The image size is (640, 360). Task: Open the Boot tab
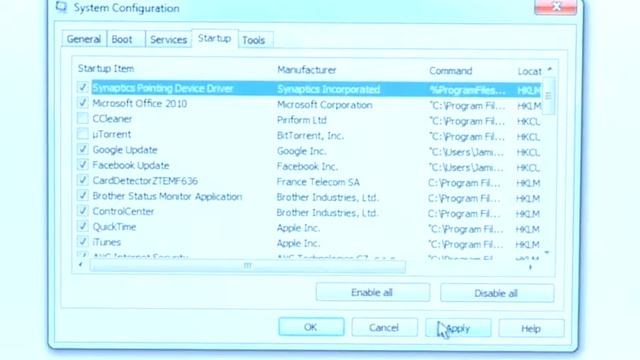point(125,39)
